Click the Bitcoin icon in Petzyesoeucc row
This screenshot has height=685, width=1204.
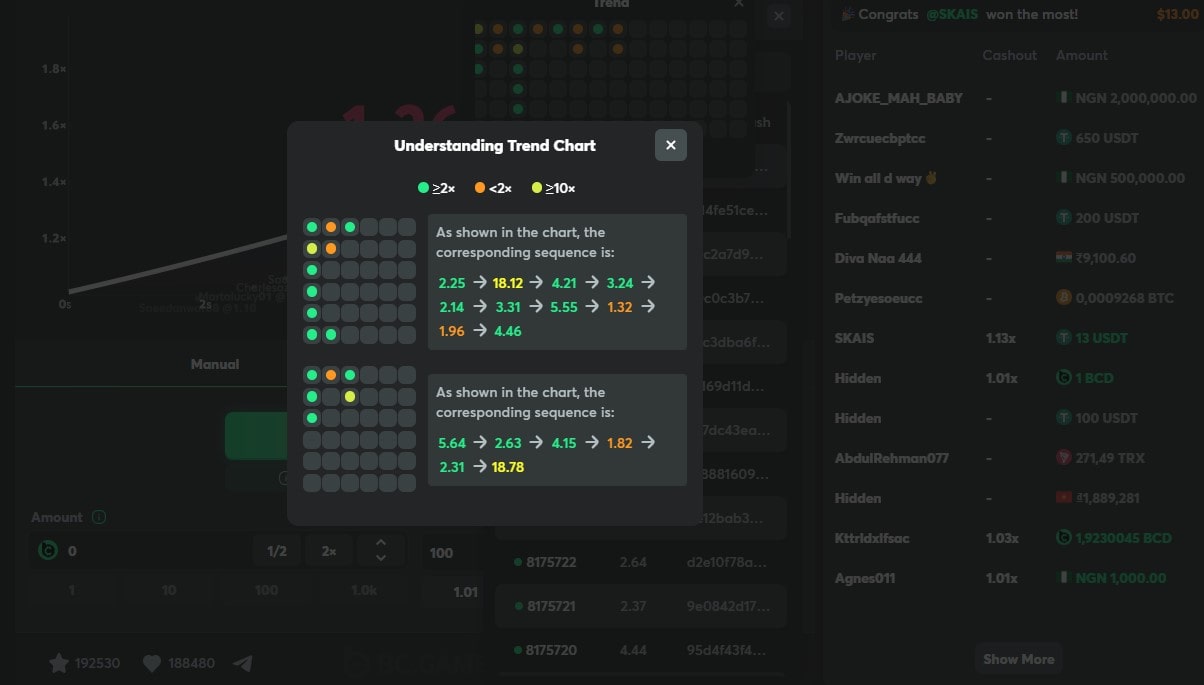point(1064,298)
